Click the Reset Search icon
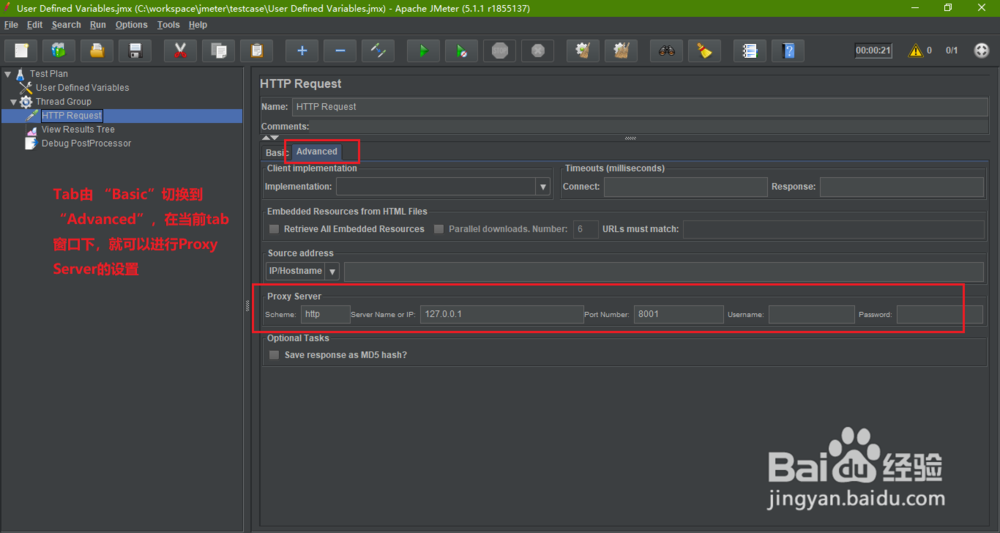1000x533 pixels. (705, 51)
